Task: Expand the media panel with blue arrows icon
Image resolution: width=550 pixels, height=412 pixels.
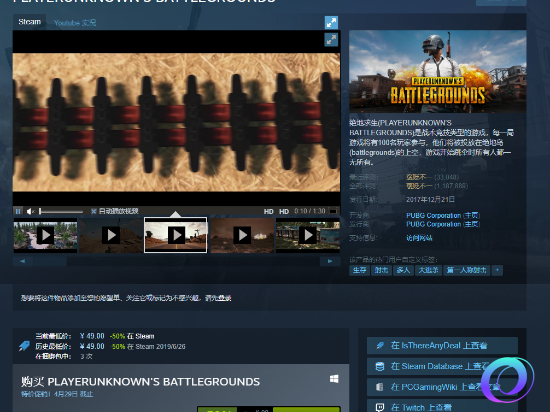Action: pyautogui.click(x=331, y=22)
